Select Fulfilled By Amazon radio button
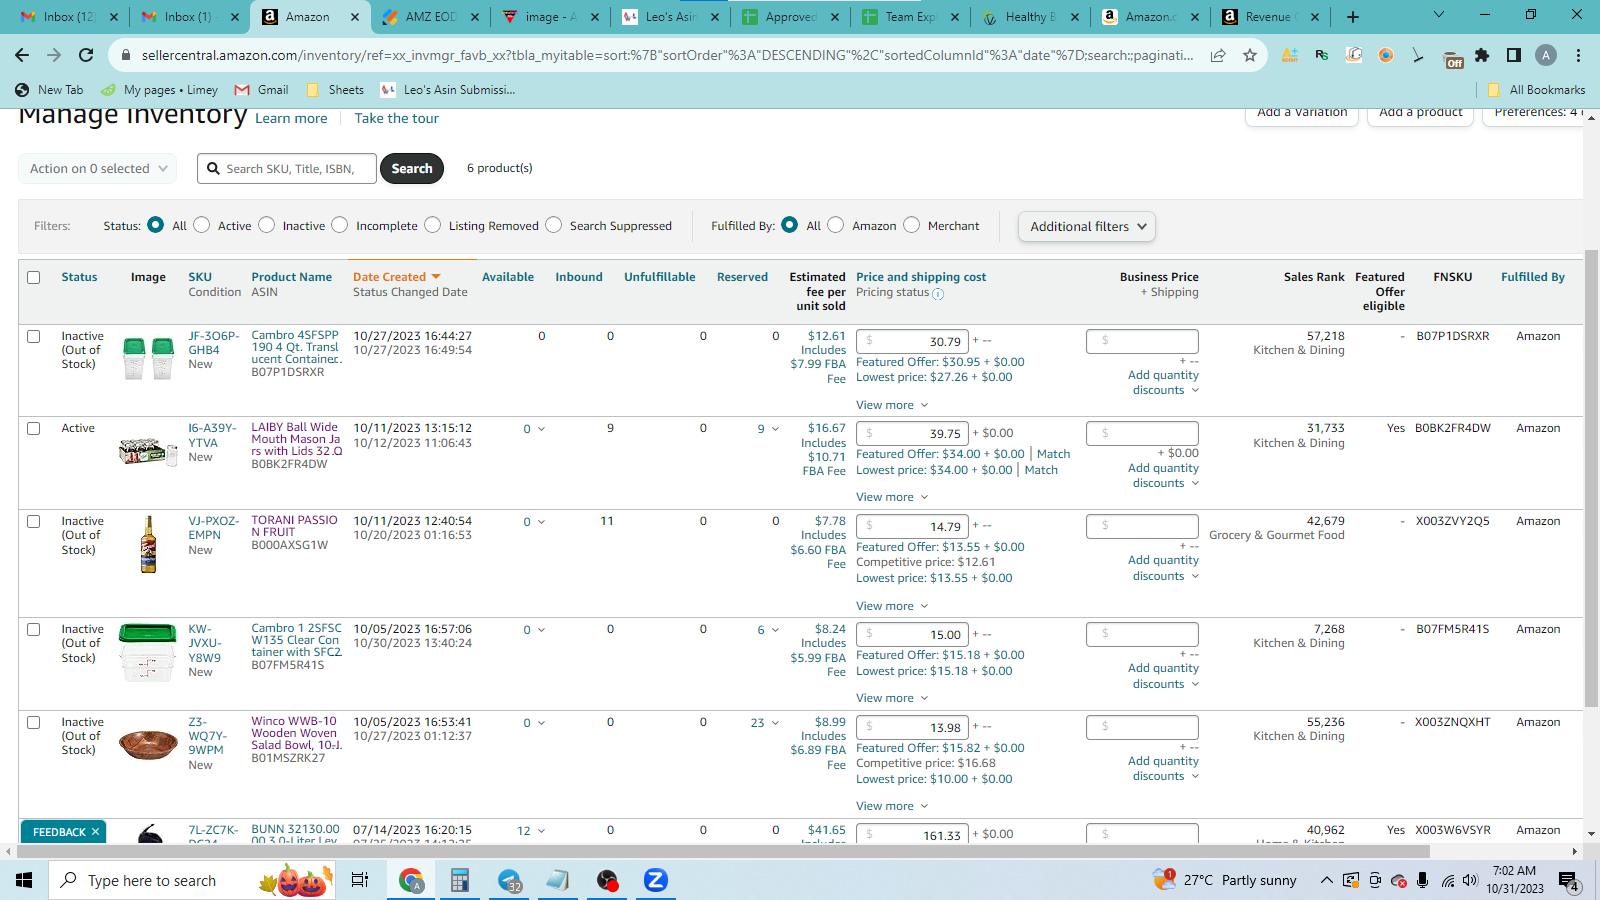This screenshot has width=1600, height=900. point(836,225)
